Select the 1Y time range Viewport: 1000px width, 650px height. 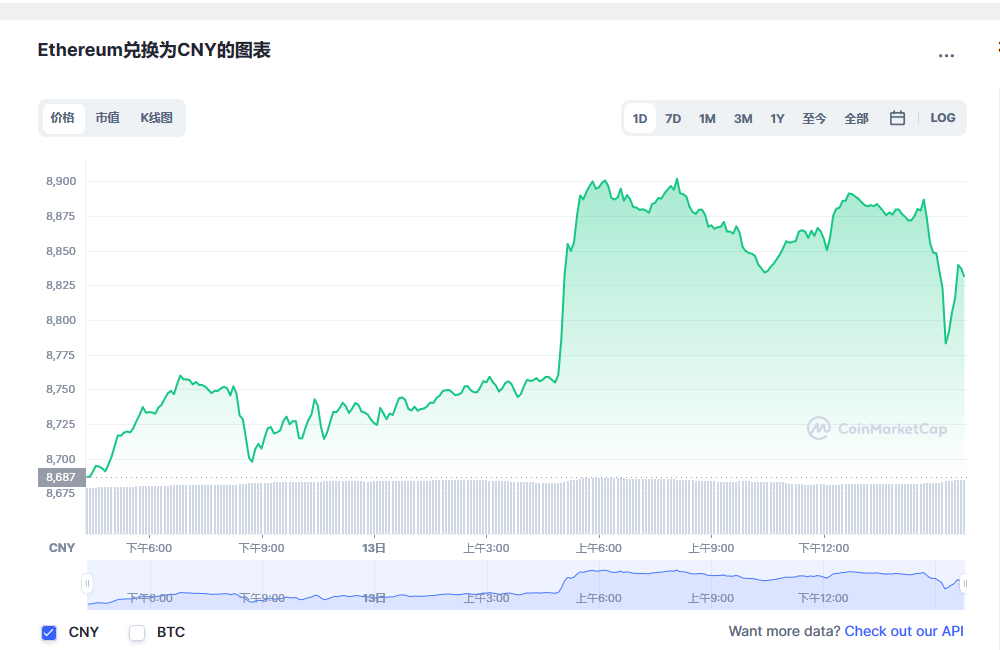point(777,119)
